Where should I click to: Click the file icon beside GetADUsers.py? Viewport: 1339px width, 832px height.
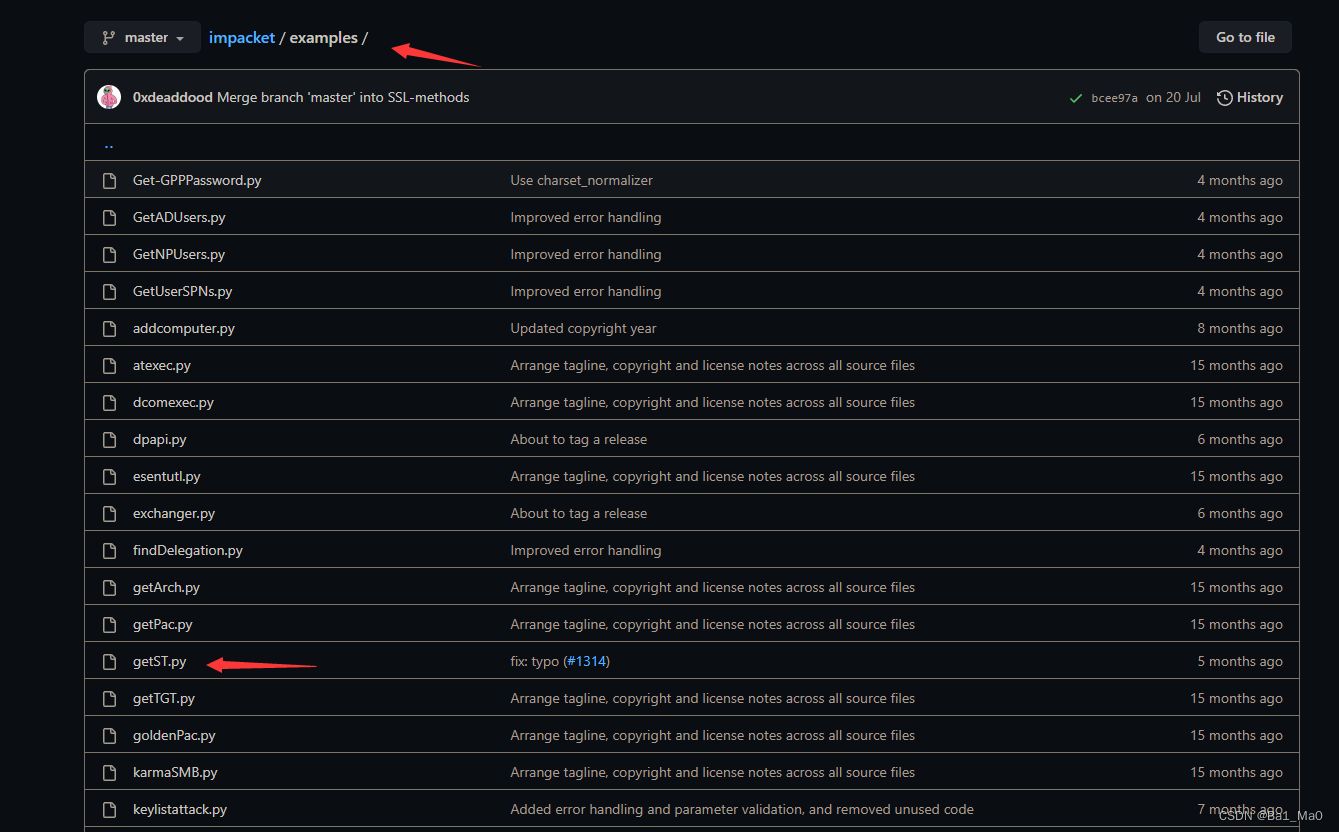point(110,217)
